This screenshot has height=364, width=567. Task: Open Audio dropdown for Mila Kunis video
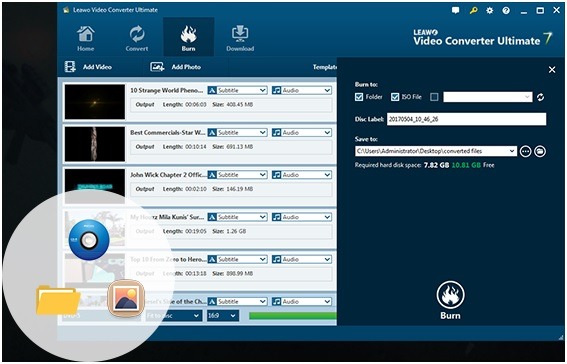302,217
